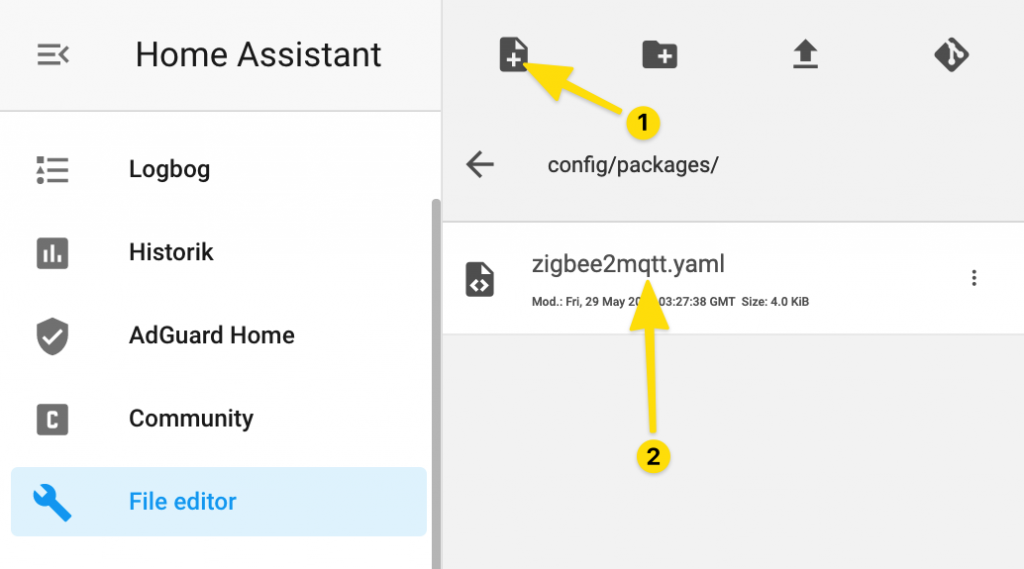This screenshot has height=569, width=1024.
Task: Click the zigbee2mqtt.yaml code file icon
Action: (x=479, y=279)
